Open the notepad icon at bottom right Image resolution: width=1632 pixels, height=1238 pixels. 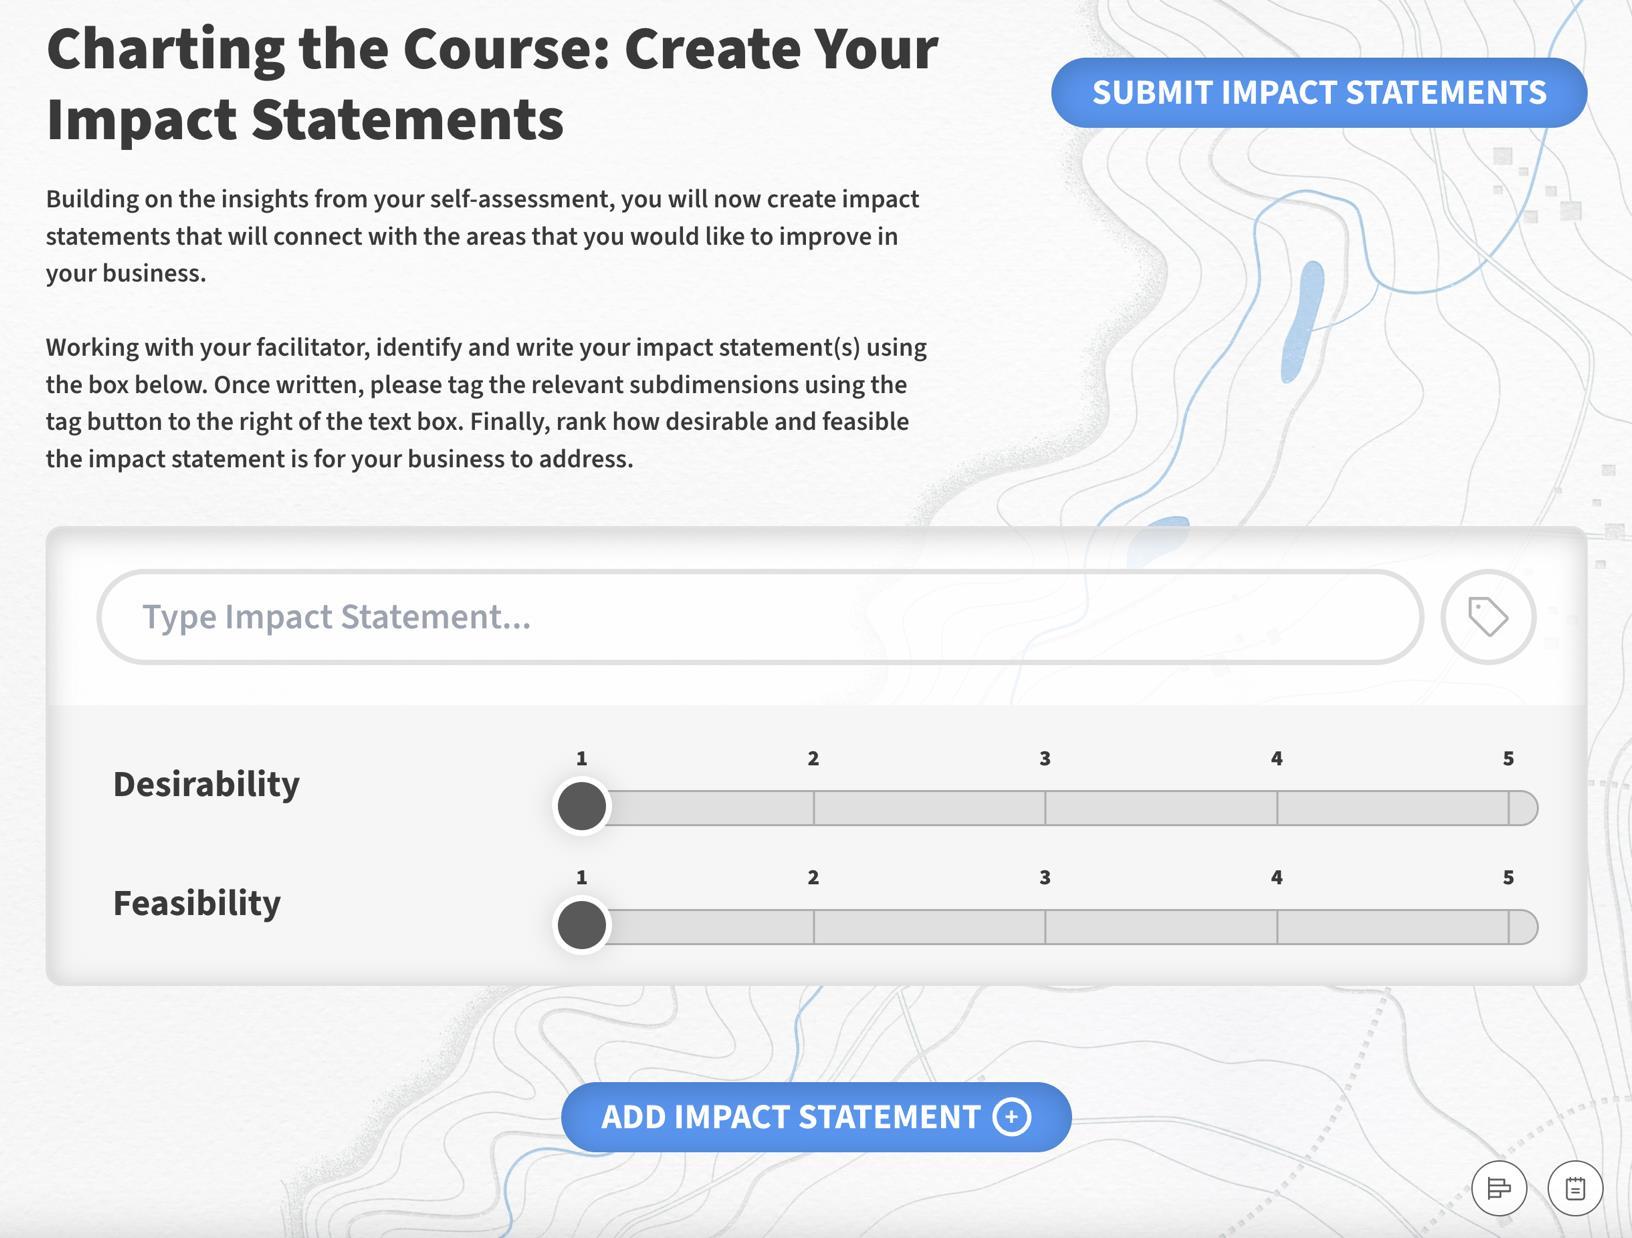click(1575, 1188)
